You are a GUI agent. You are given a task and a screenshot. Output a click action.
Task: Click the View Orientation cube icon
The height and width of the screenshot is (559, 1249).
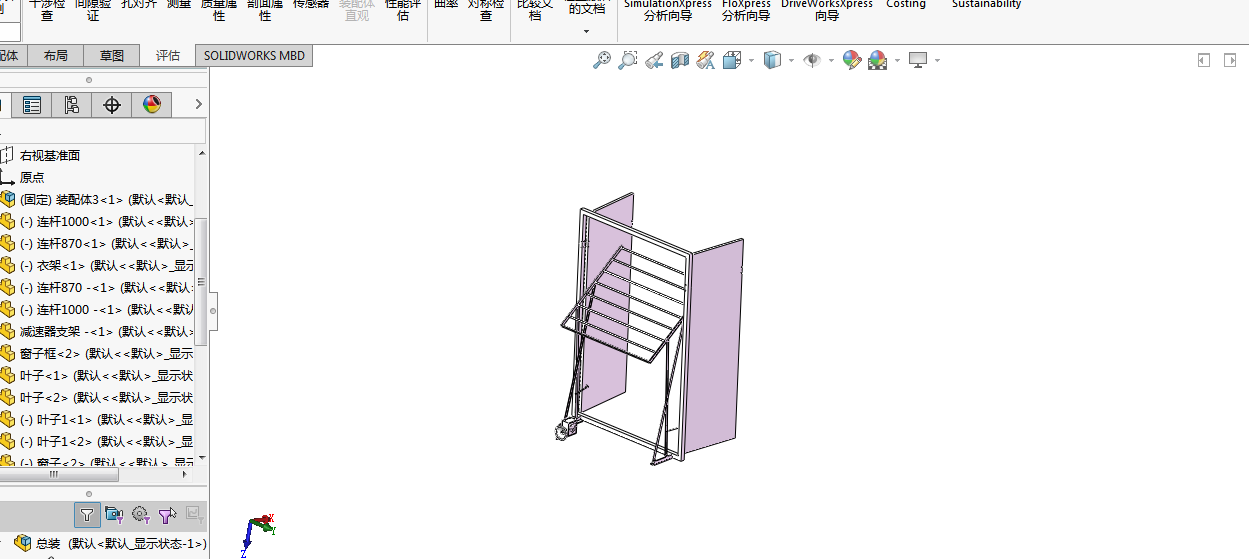coord(732,60)
